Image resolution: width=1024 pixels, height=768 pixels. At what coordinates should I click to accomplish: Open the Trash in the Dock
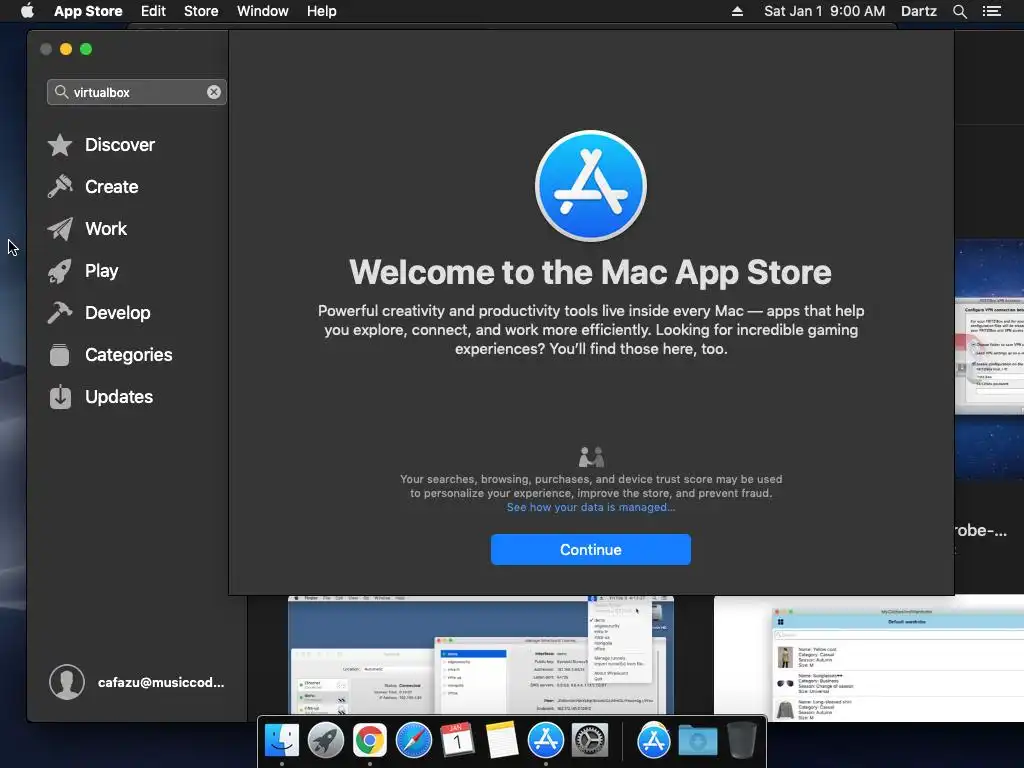(741, 741)
